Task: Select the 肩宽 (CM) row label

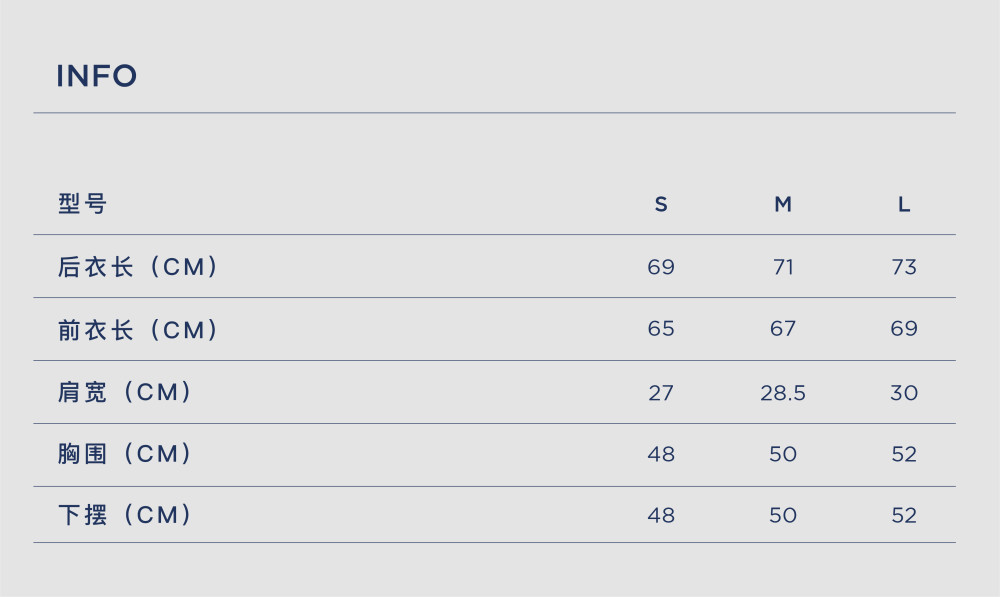Action: coord(125,392)
